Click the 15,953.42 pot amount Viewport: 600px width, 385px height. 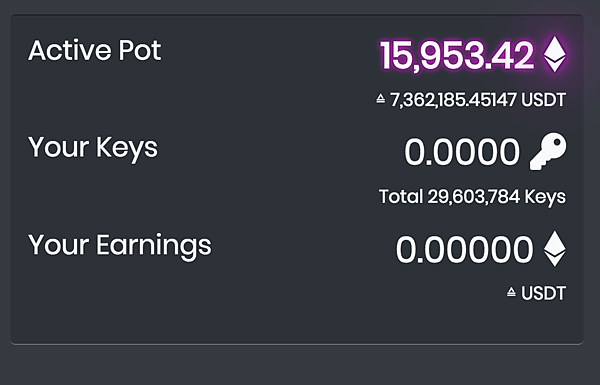point(457,55)
